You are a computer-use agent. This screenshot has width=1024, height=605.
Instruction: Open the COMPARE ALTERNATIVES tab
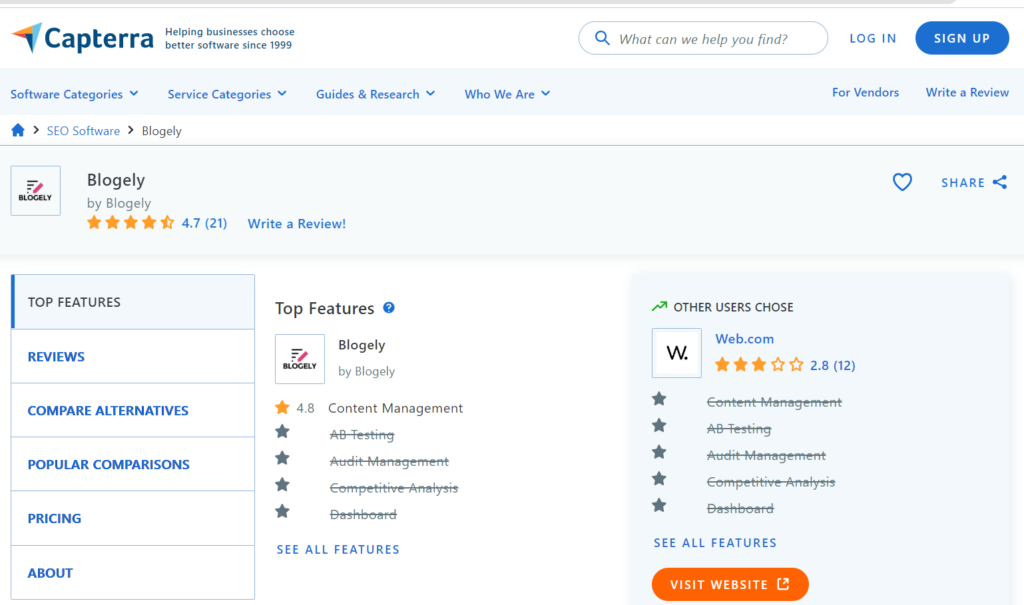pyautogui.click(x=133, y=410)
